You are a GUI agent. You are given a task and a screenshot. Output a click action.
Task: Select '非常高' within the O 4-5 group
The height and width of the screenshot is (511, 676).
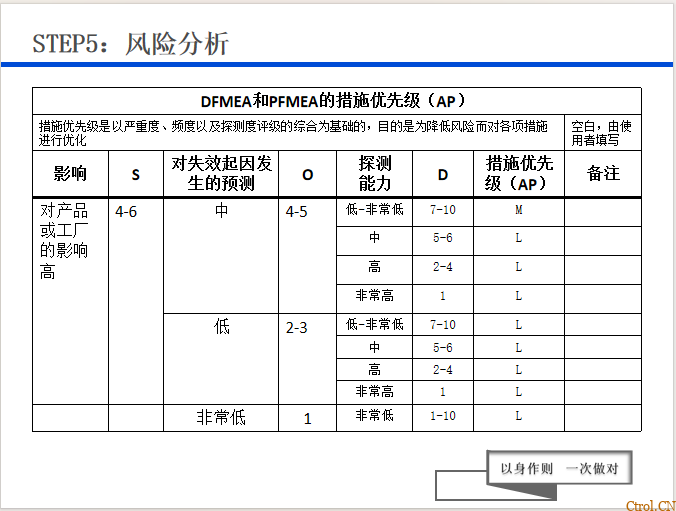(375, 295)
